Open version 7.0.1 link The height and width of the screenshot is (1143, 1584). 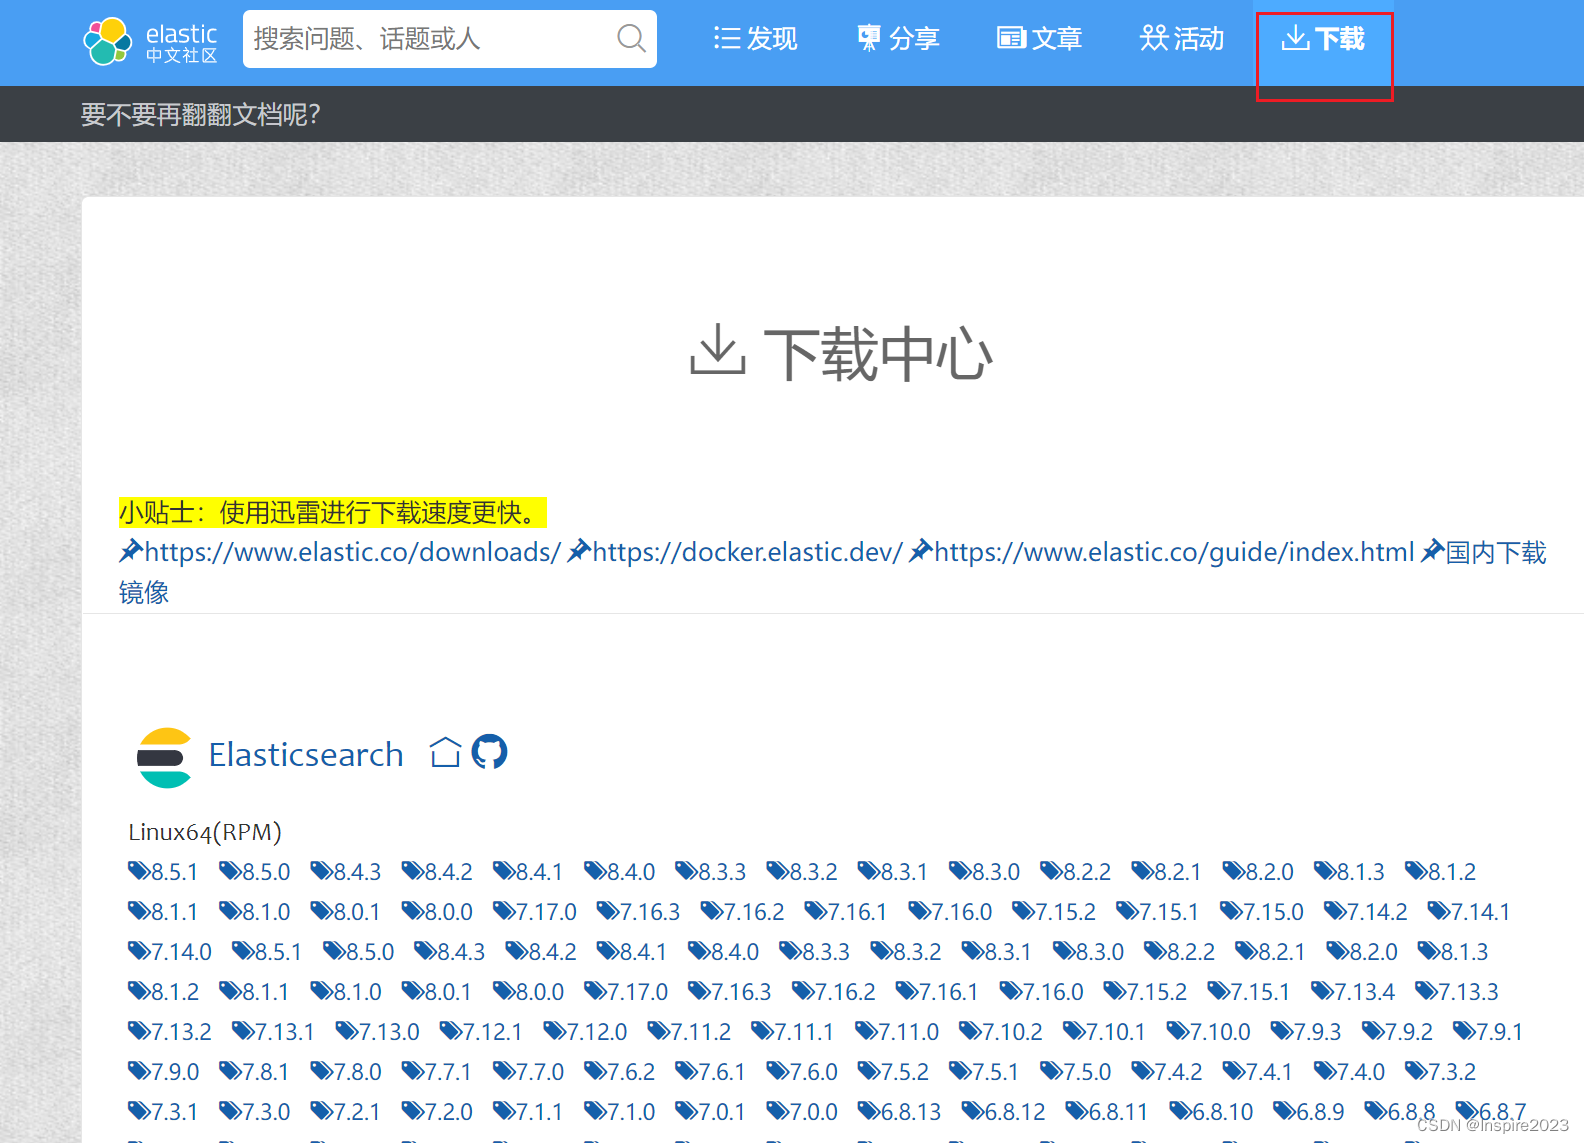point(711,1112)
